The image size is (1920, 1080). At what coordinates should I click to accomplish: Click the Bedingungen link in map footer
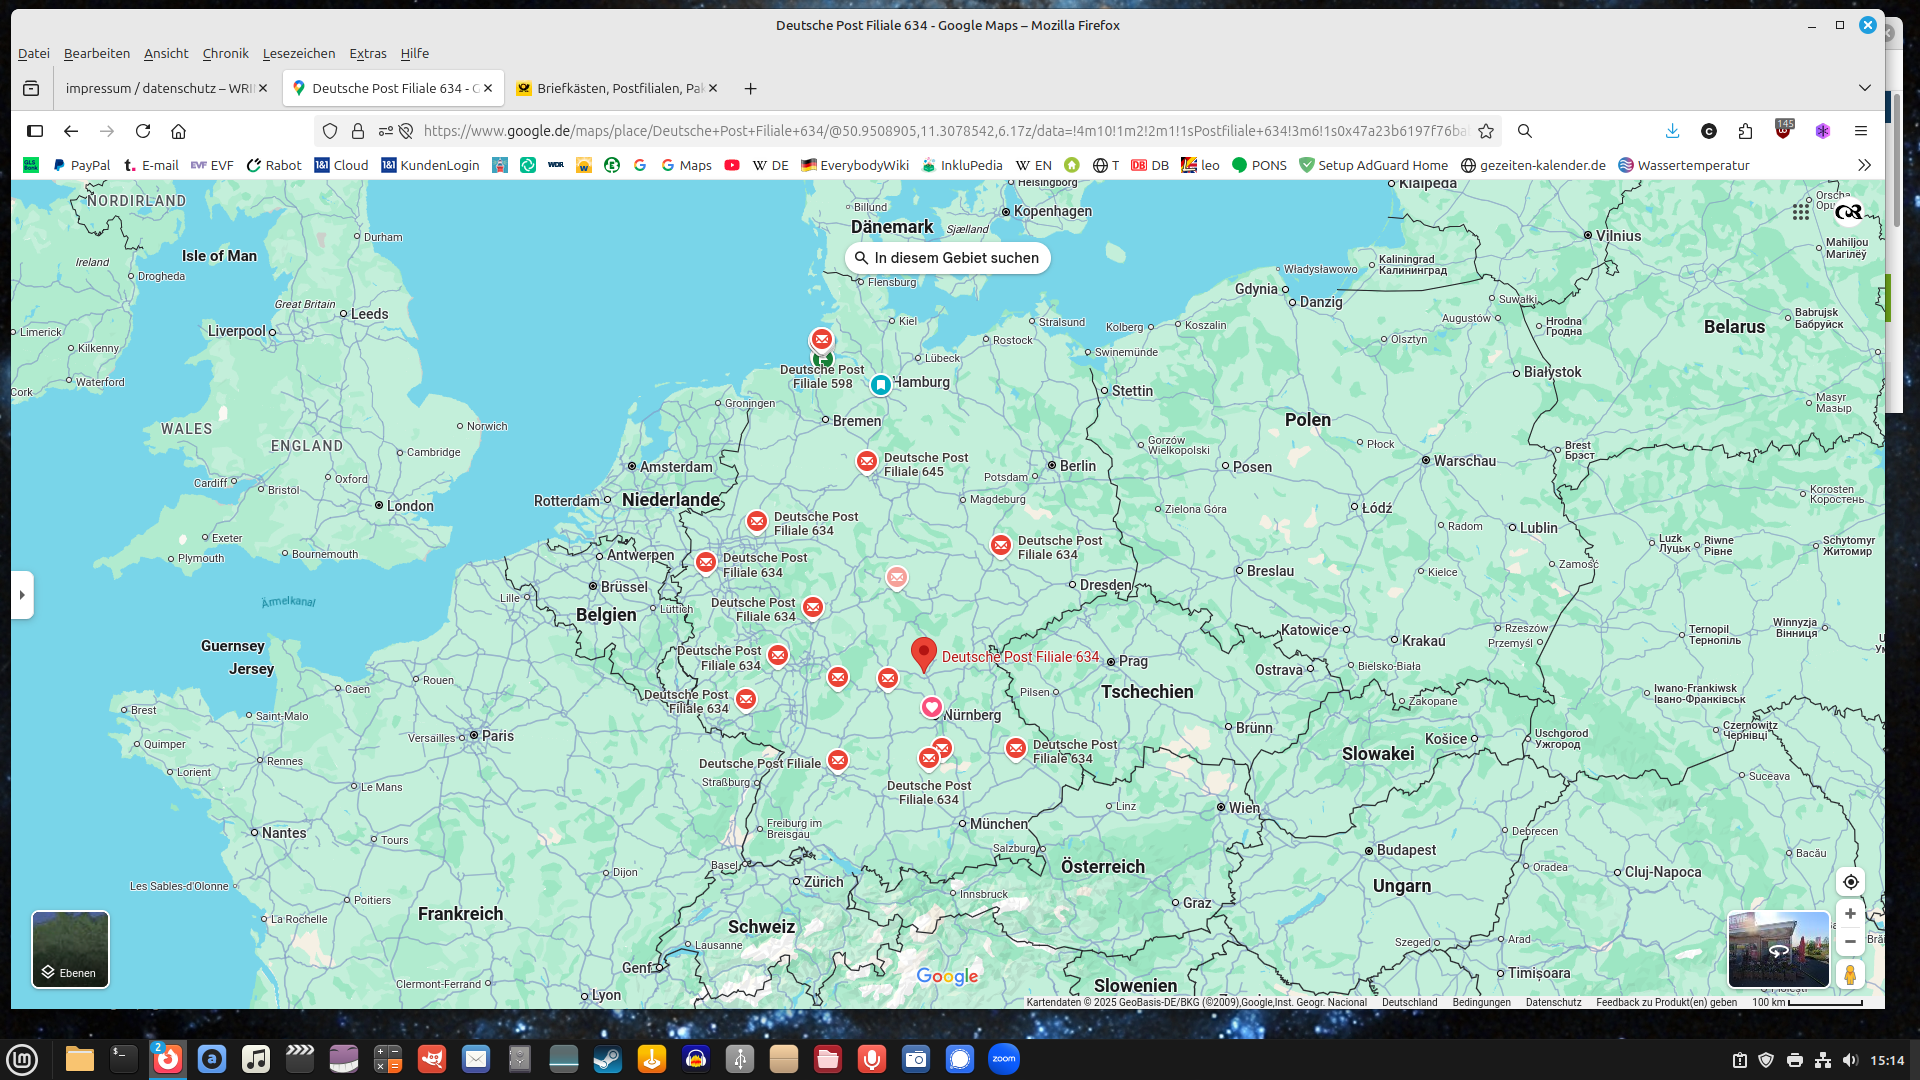[x=1481, y=1002]
